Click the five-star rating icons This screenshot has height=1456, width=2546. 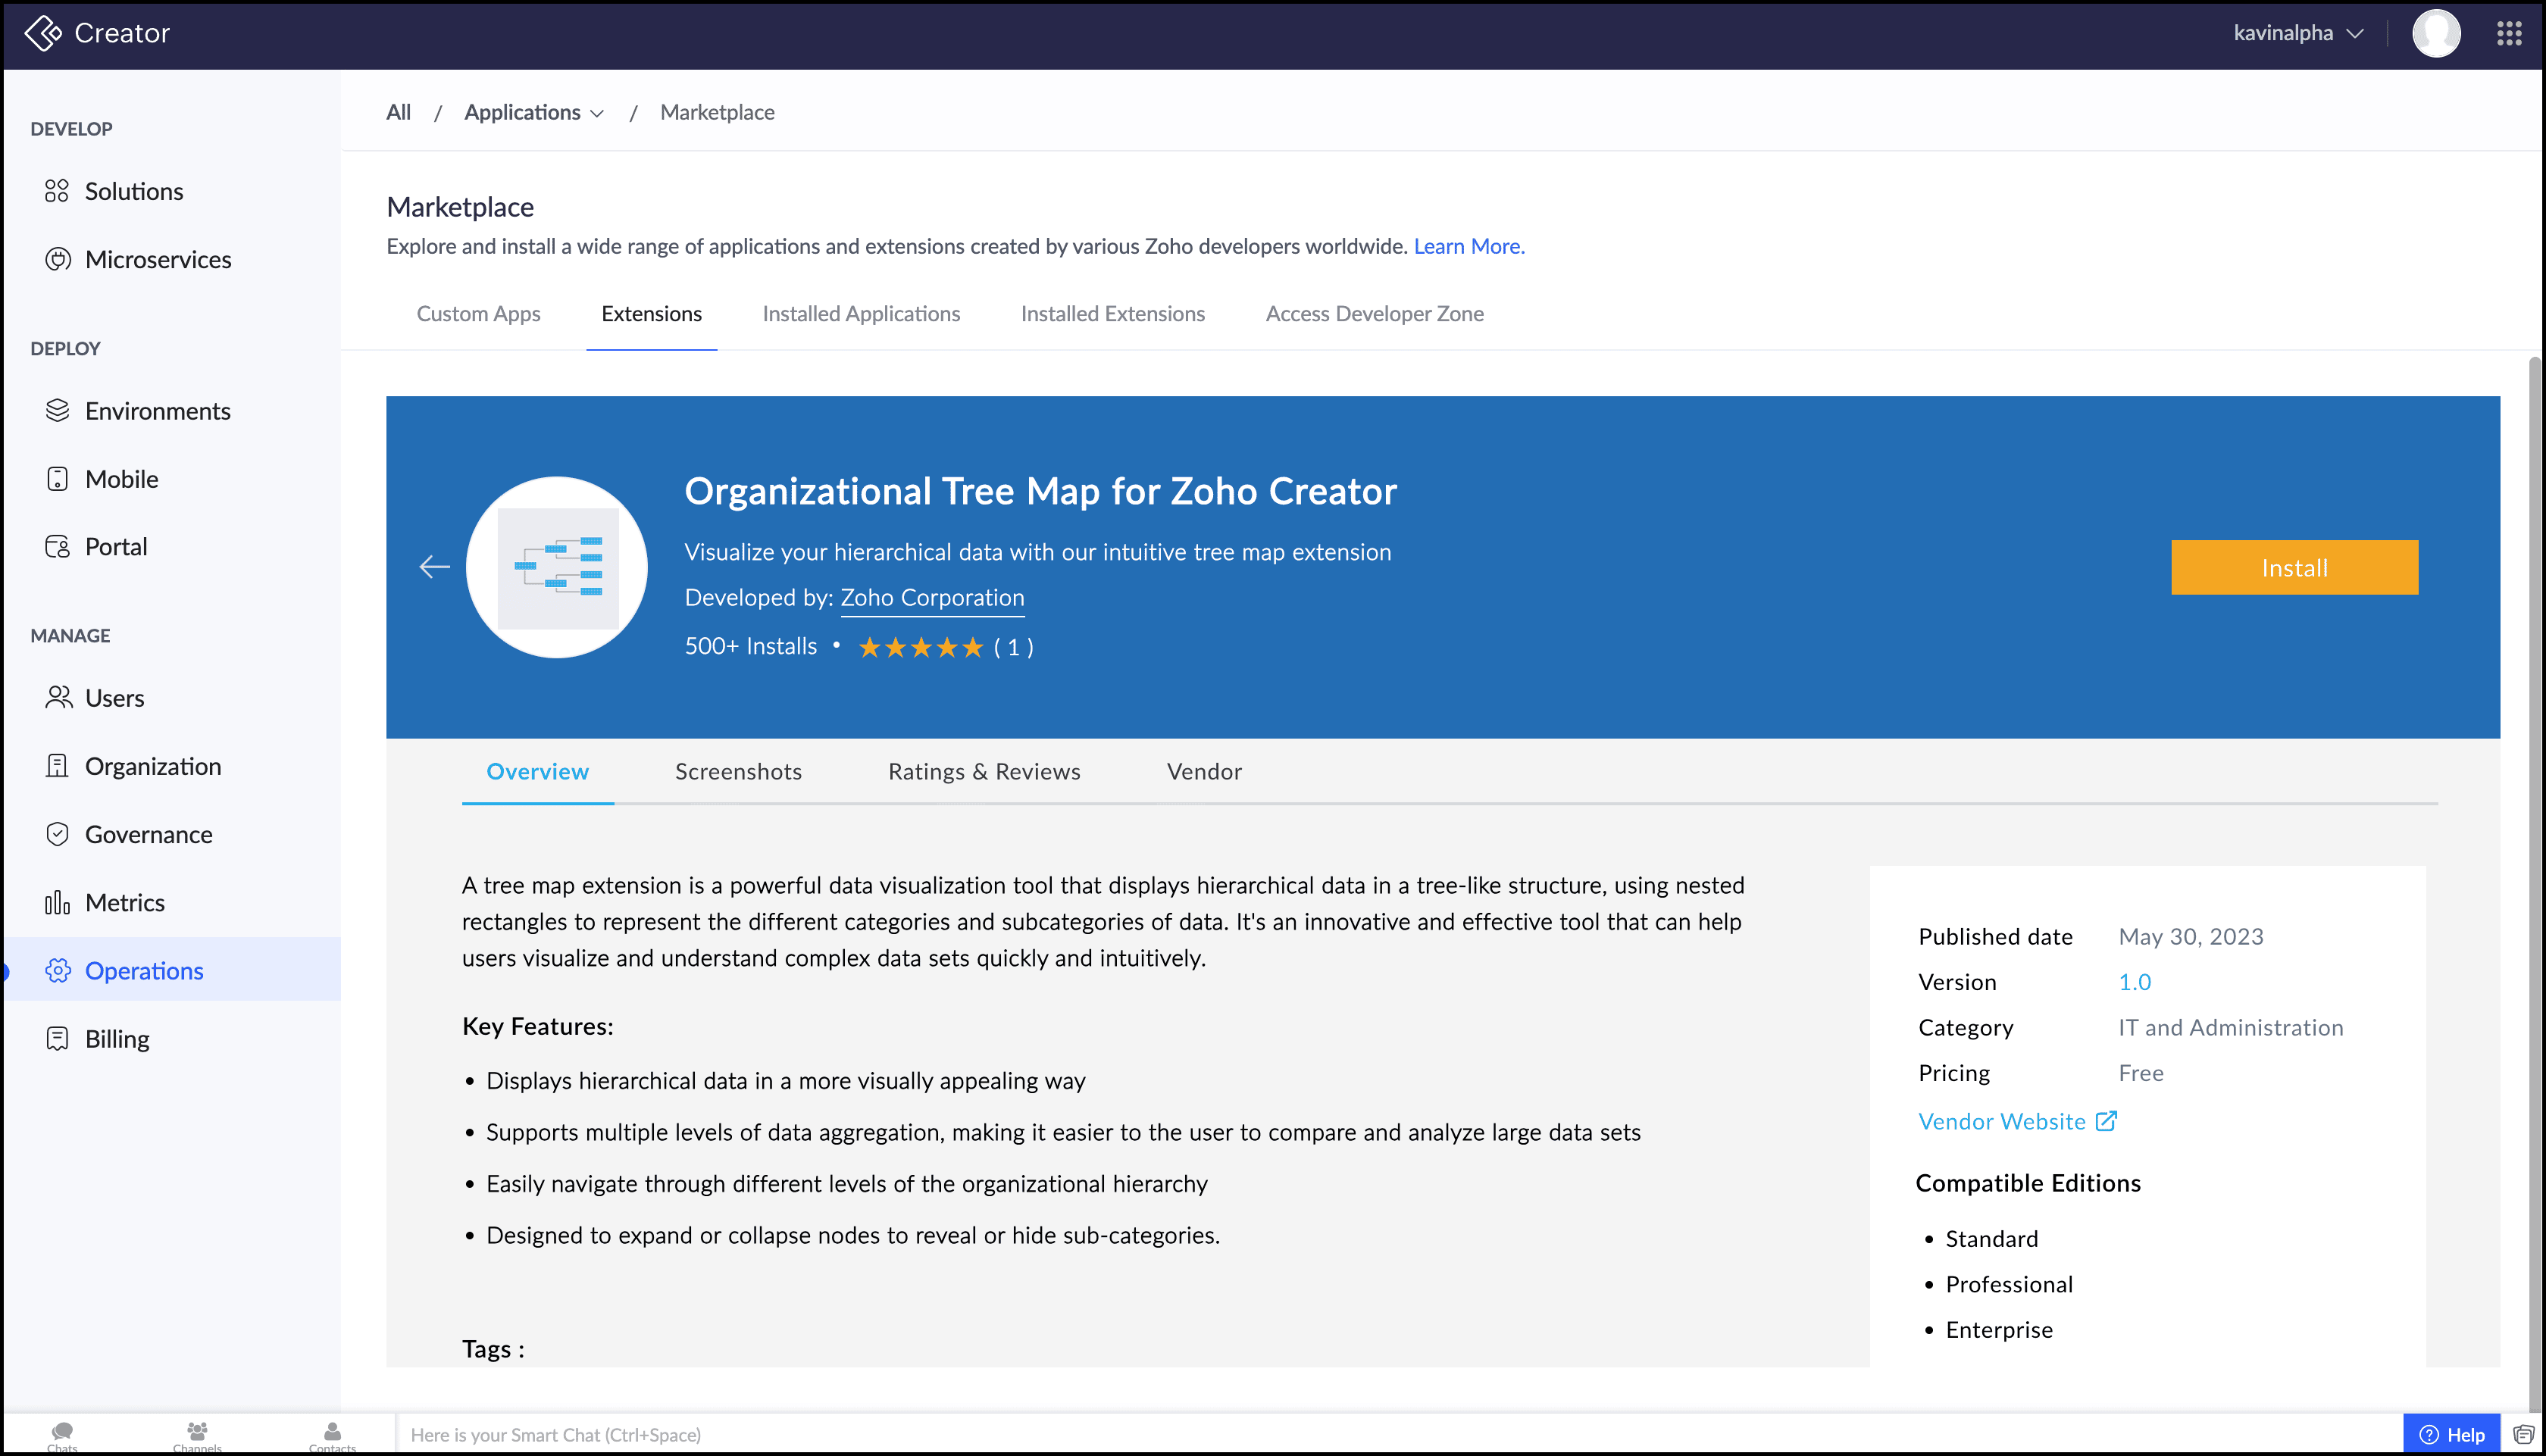pos(921,648)
